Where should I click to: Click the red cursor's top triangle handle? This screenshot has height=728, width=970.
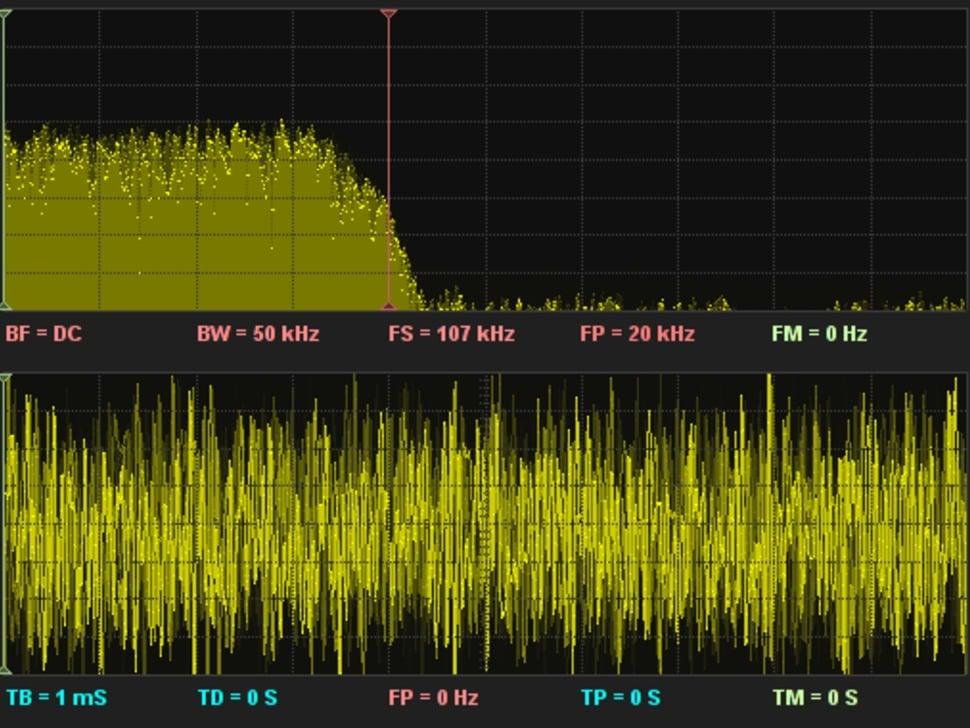click(389, 14)
